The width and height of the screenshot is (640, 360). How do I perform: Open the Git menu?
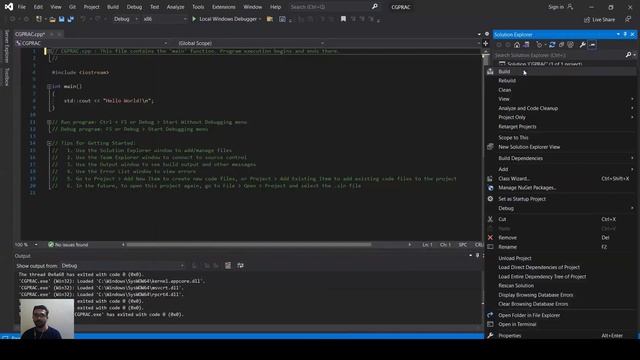(72, 7)
